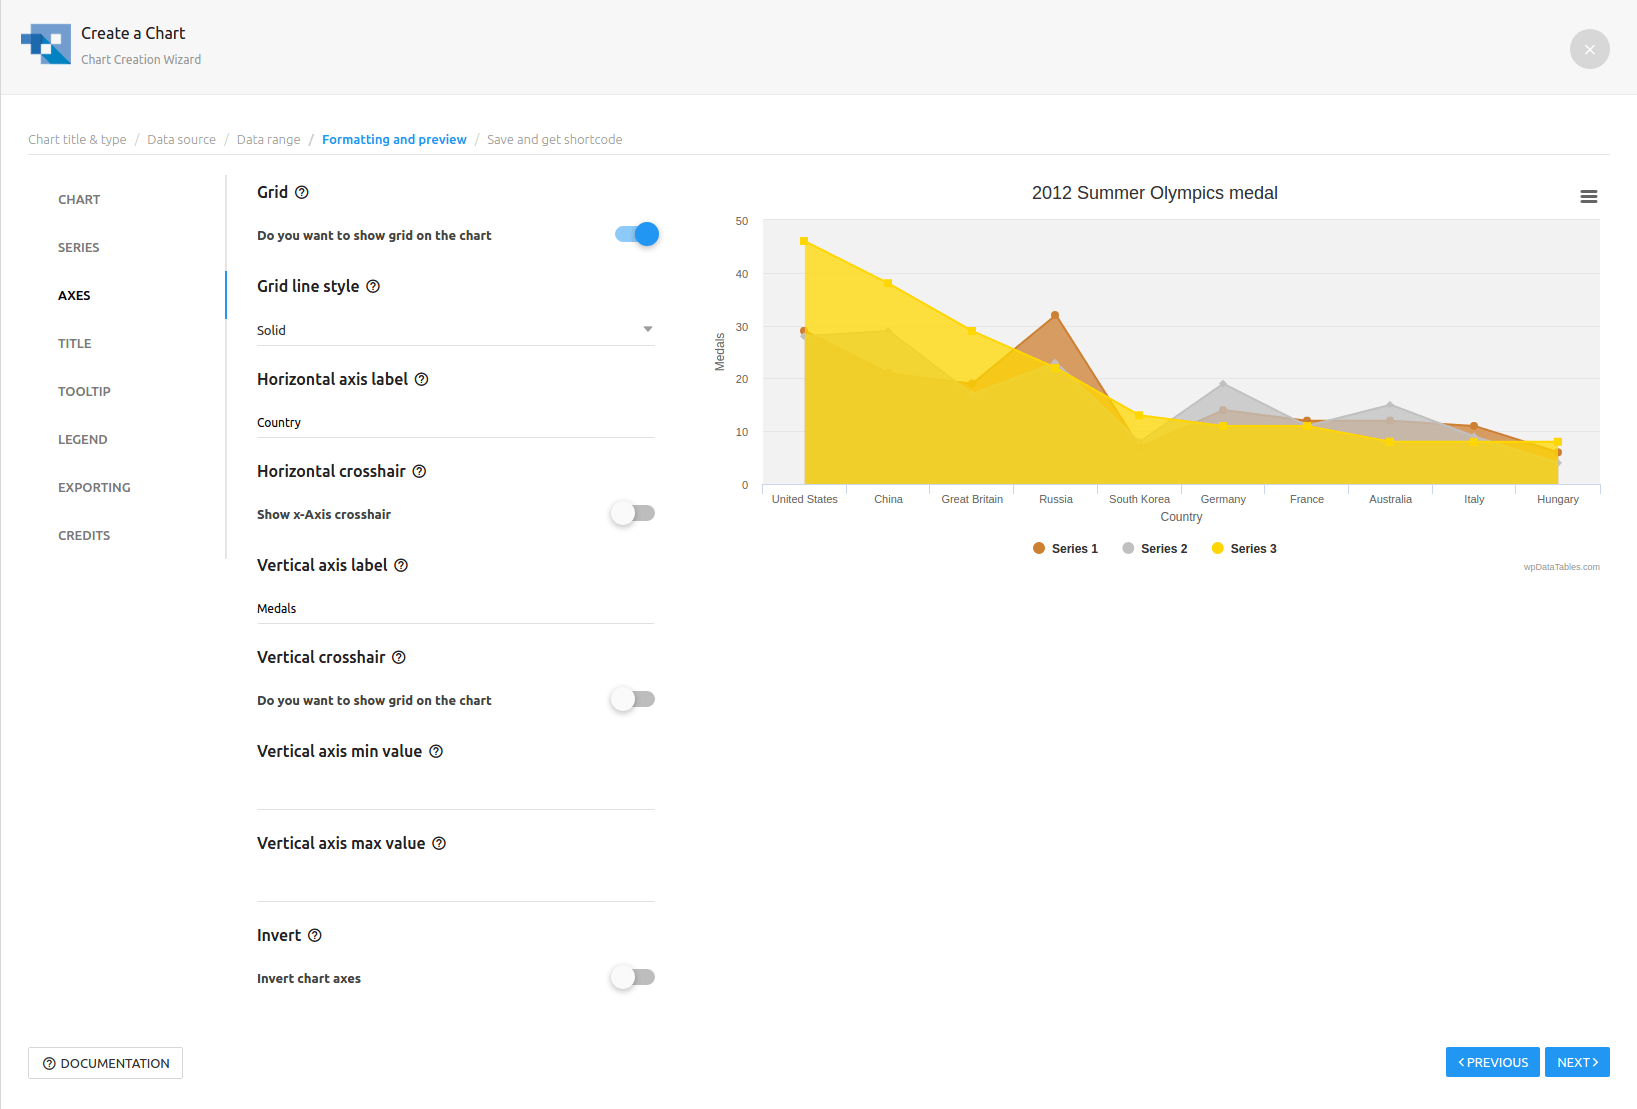Click the help icon beside Vertical axis min value
1637x1109 pixels.
436,751
